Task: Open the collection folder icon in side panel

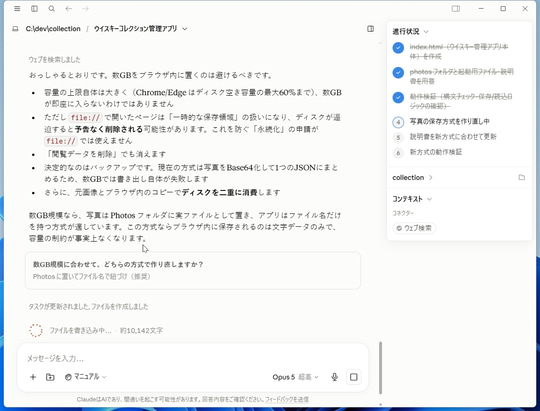Action: 522,177
